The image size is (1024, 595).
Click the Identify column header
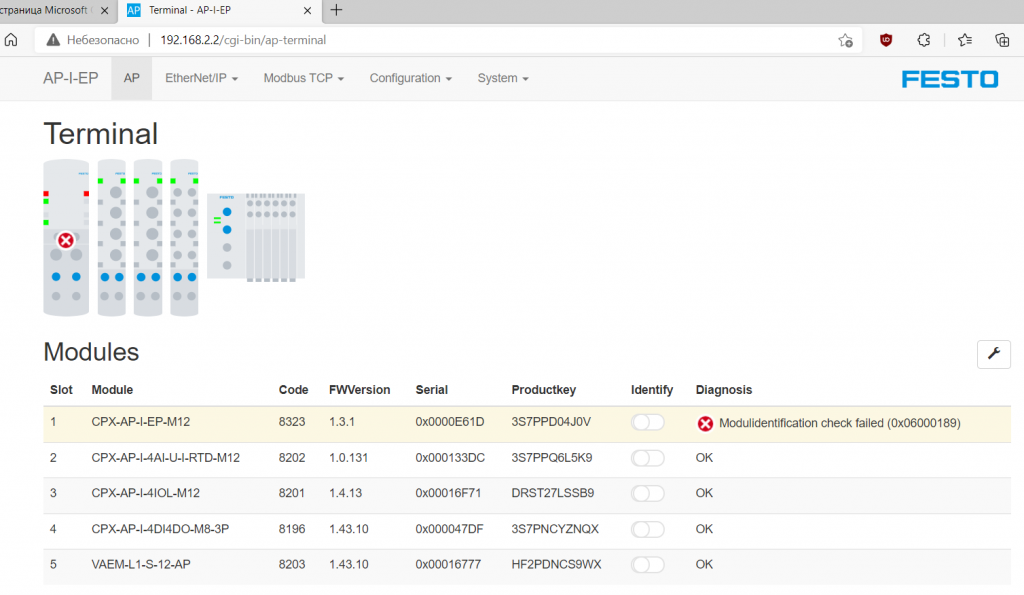tap(652, 390)
